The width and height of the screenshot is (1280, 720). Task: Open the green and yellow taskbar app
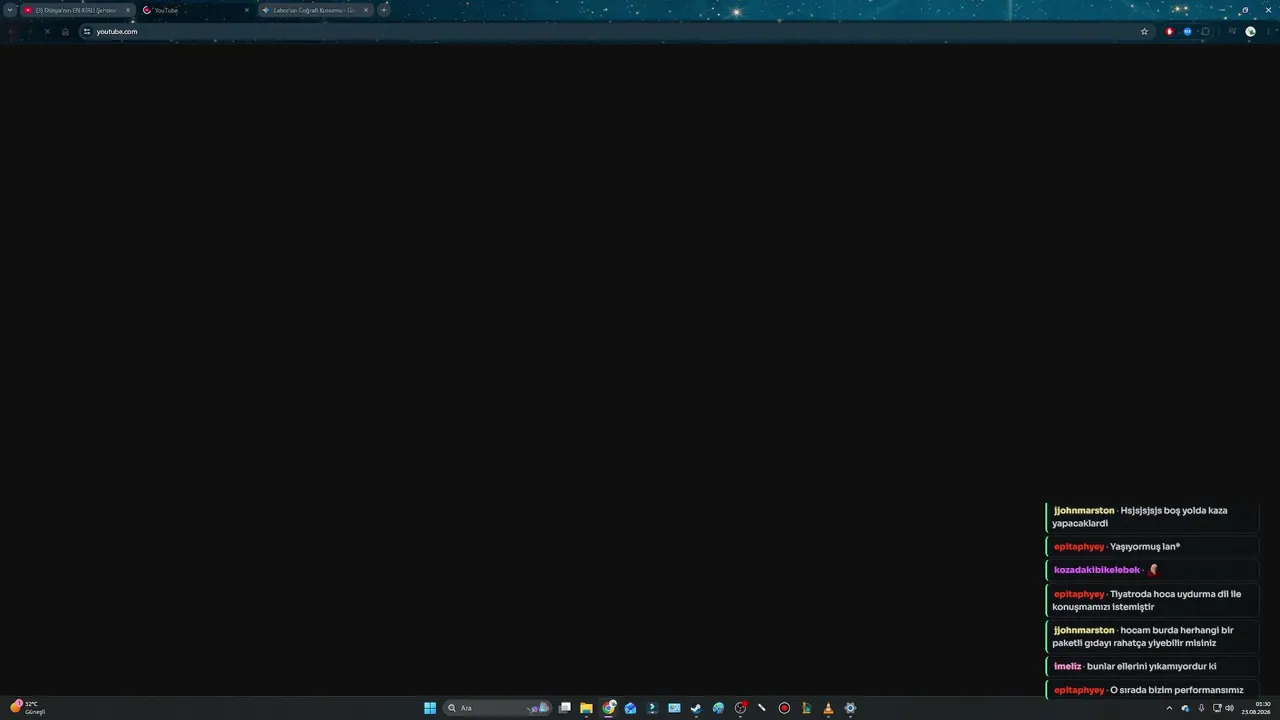[x=806, y=708]
